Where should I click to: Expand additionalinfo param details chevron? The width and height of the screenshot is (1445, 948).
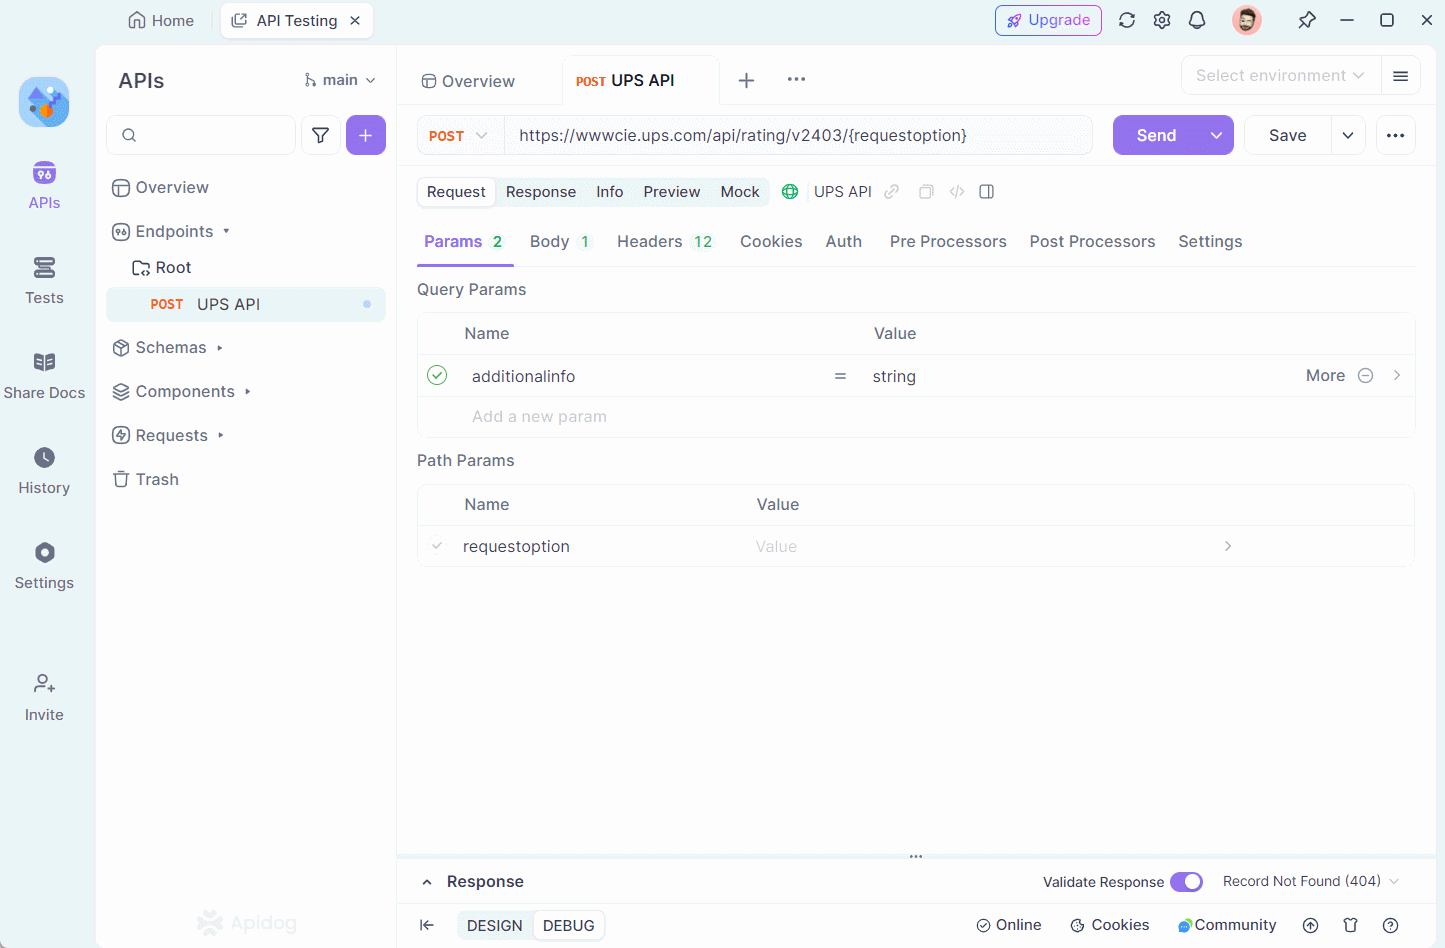point(1397,375)
